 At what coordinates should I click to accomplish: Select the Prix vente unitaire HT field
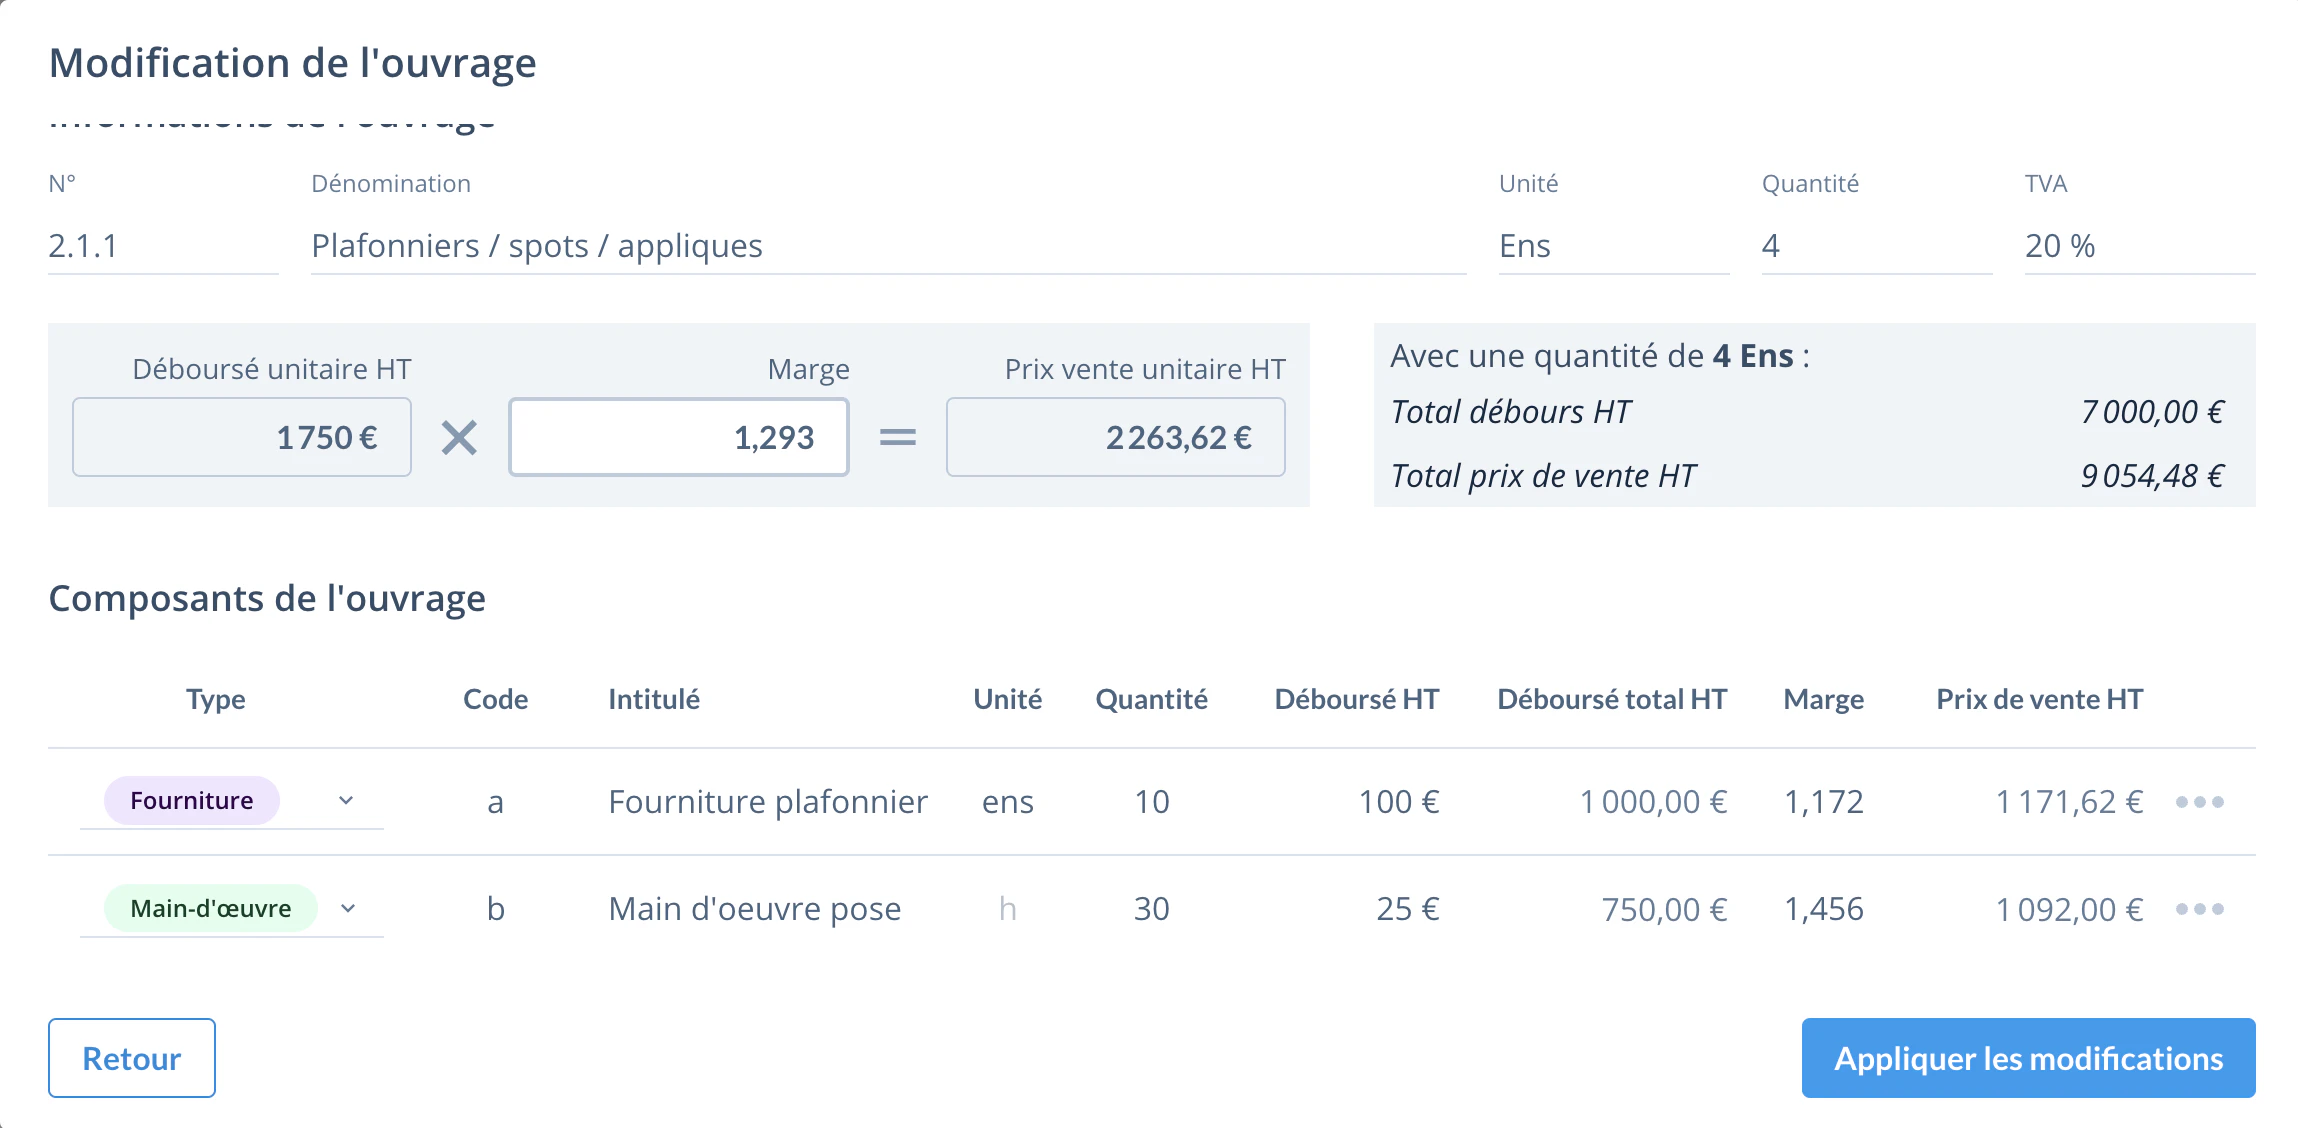point(1116,437)
